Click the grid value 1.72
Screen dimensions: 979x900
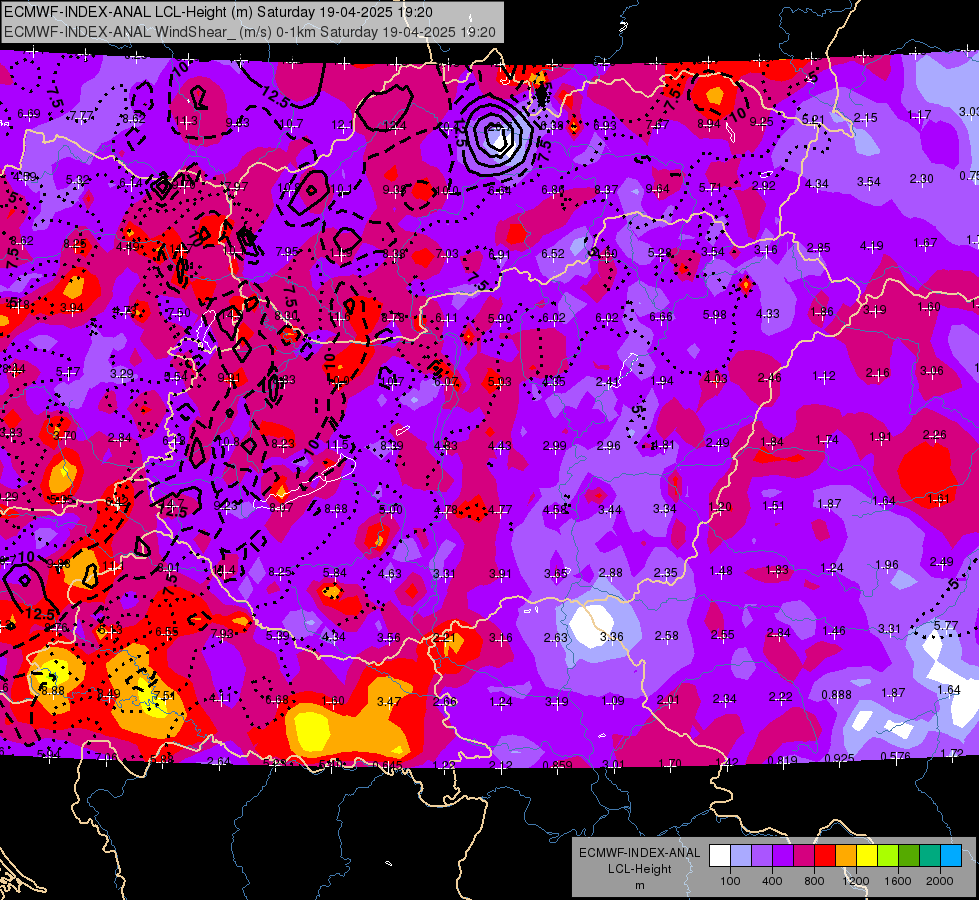952,753
